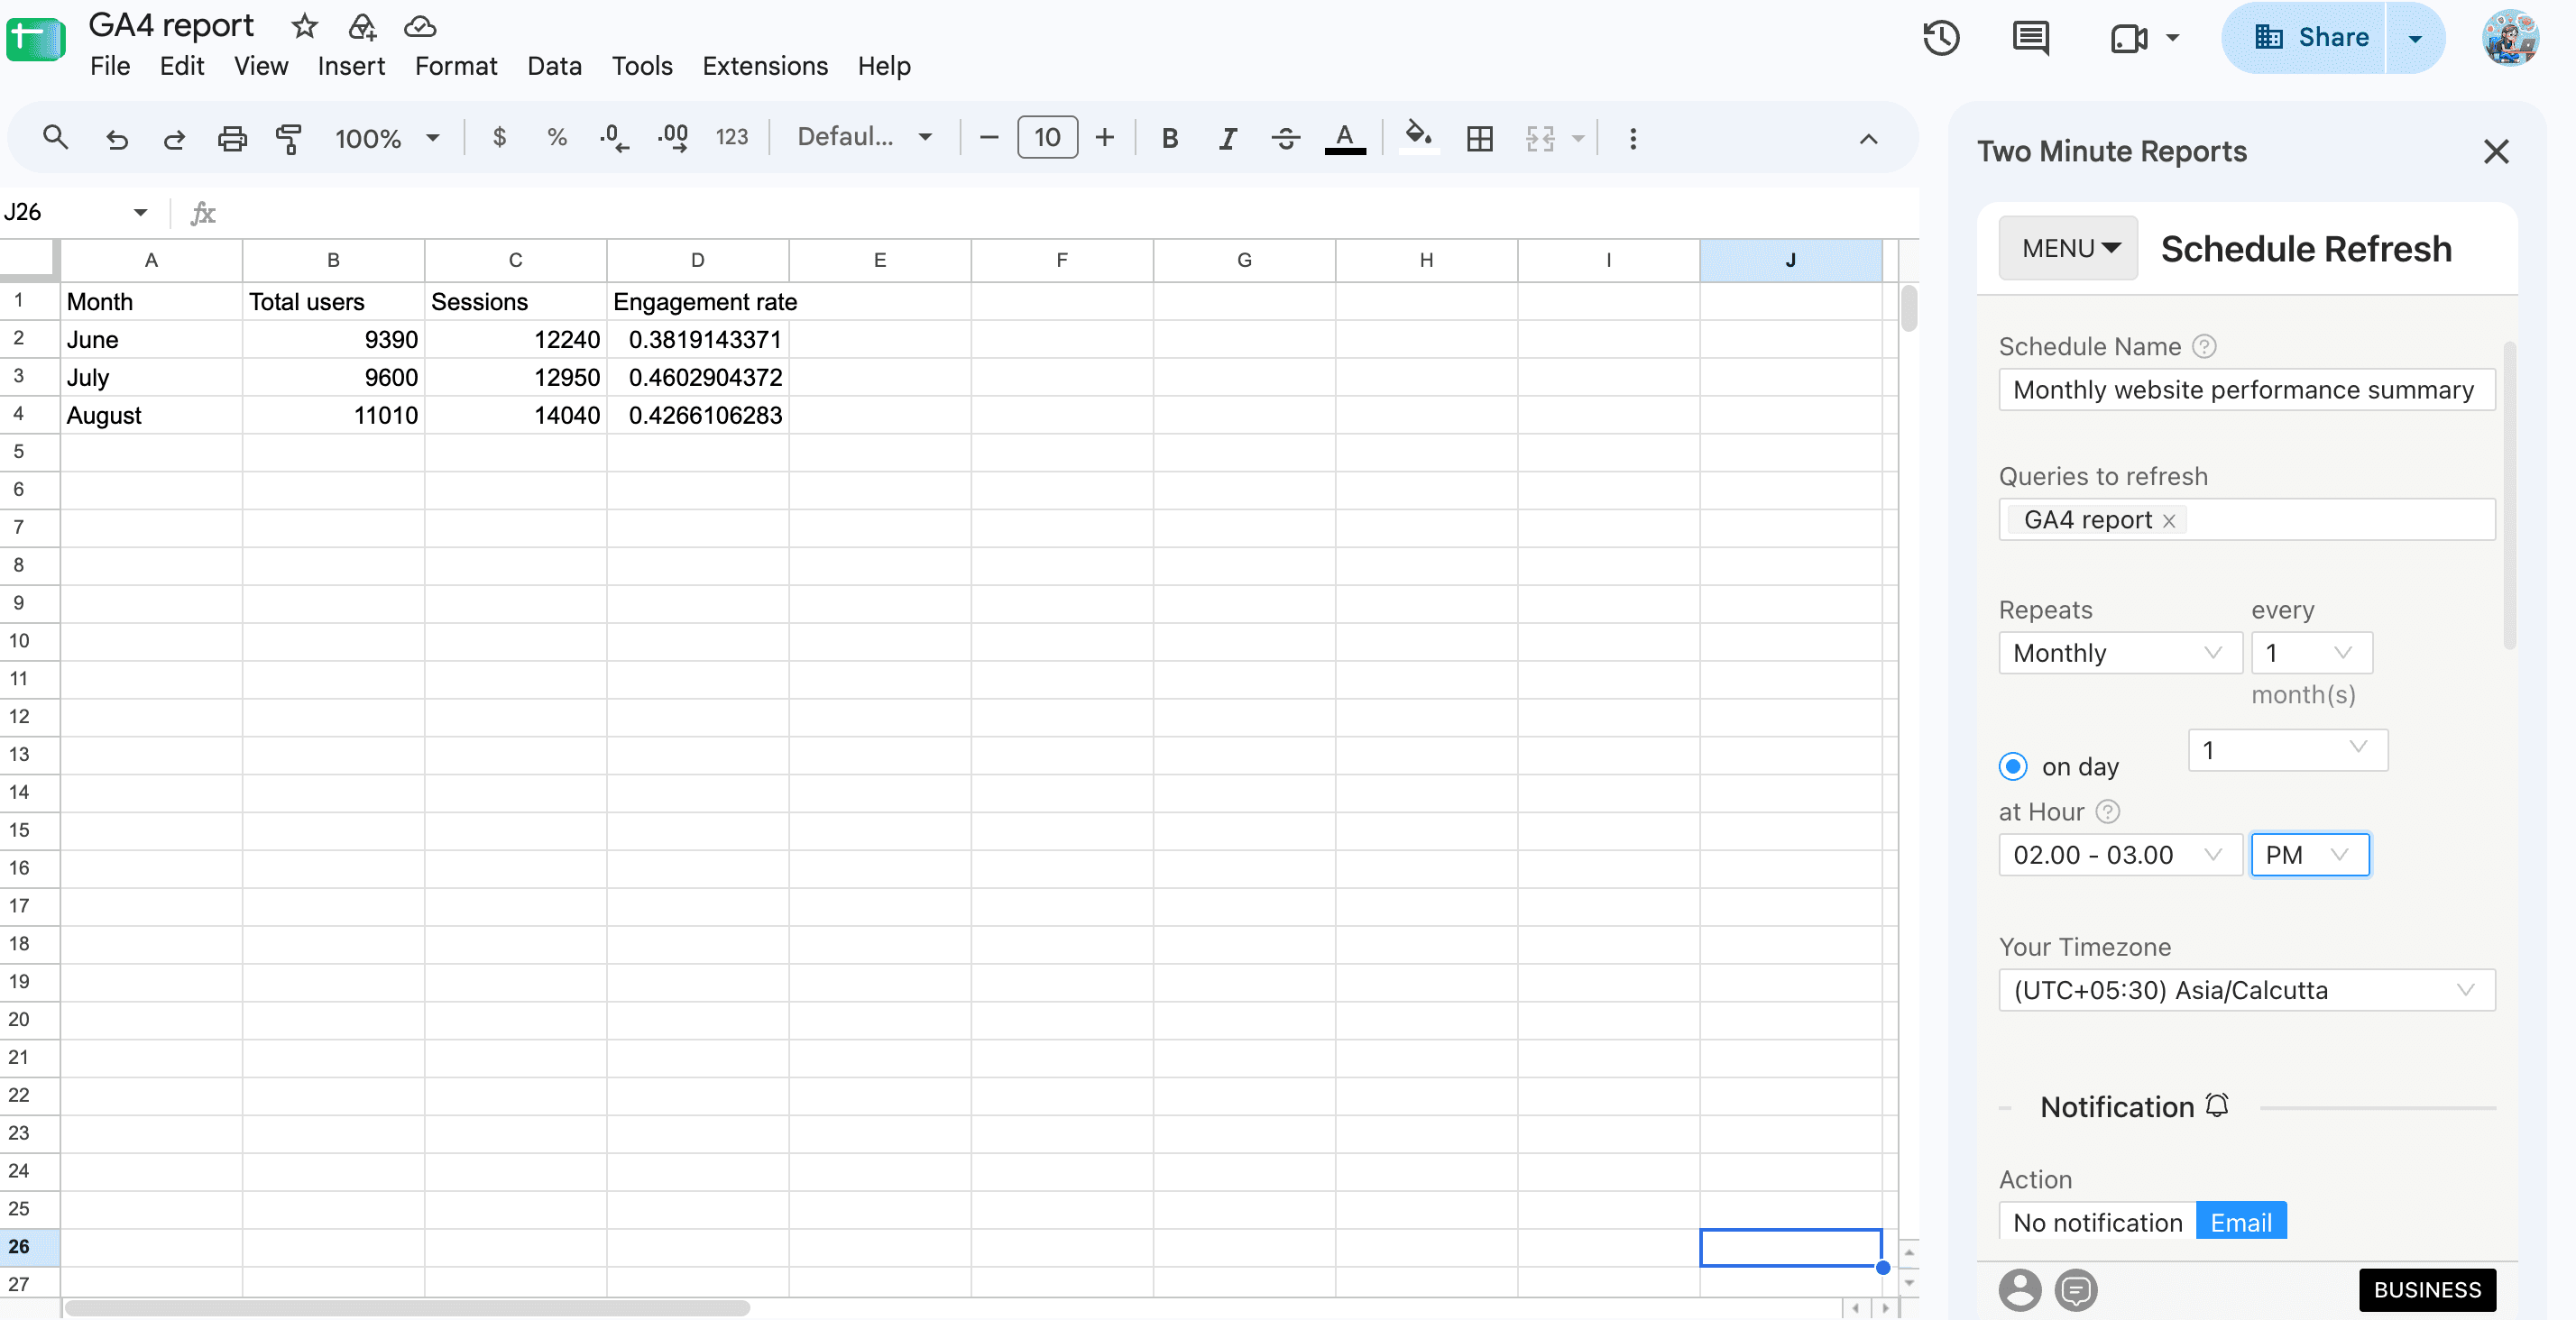This screenshot has width=2576, height=1320.
Task: Click the font size box
Action: tap(1047, 137)
